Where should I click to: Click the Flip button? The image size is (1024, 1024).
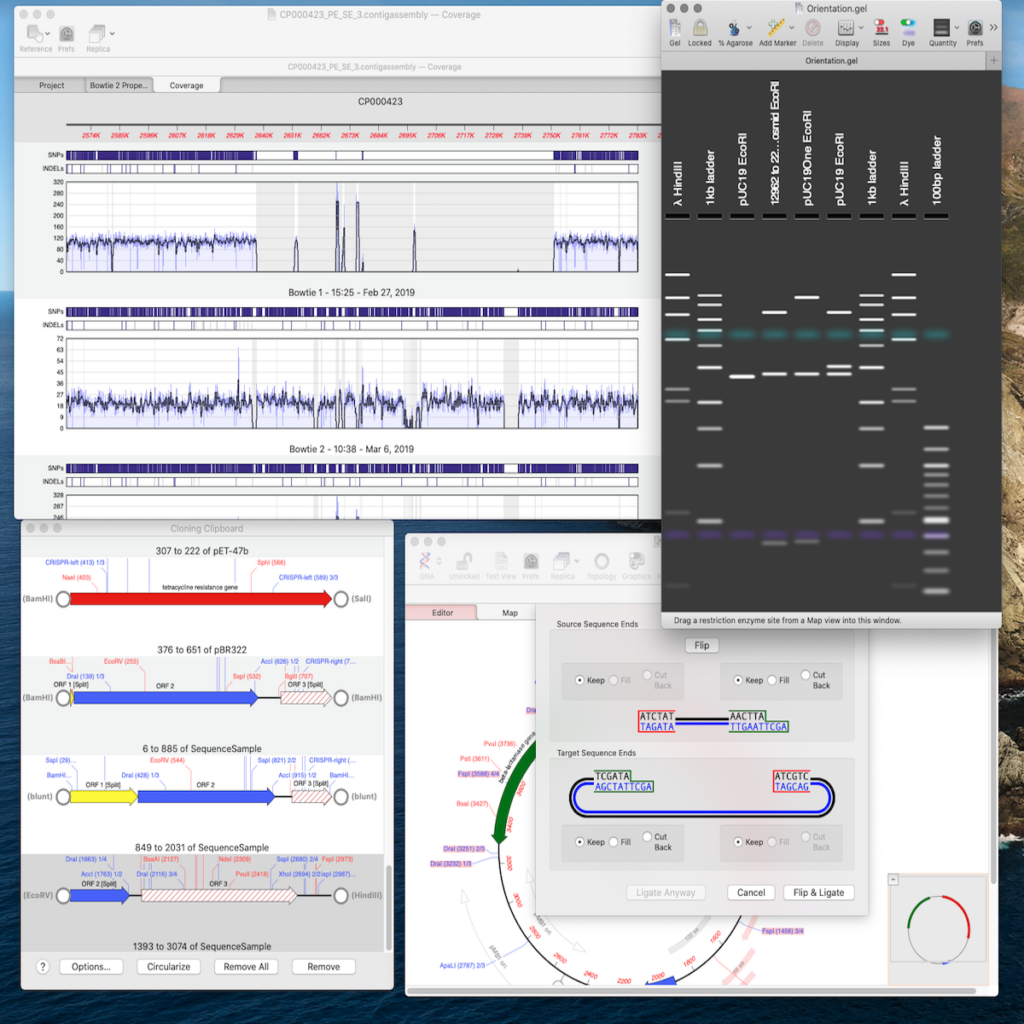click(x=702, y=645)
